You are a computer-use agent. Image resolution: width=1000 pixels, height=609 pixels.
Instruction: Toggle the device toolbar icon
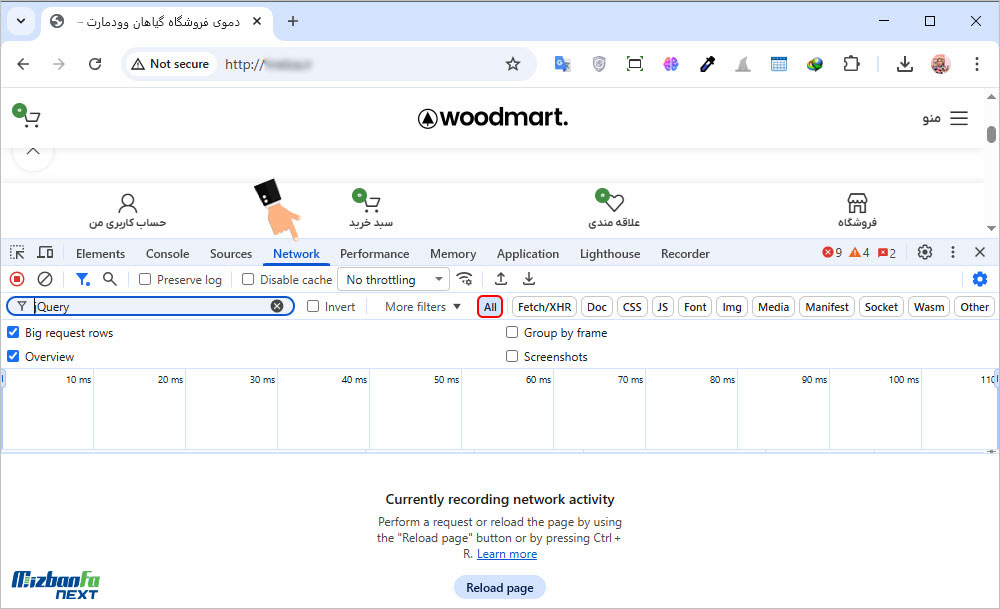(45, 253)
